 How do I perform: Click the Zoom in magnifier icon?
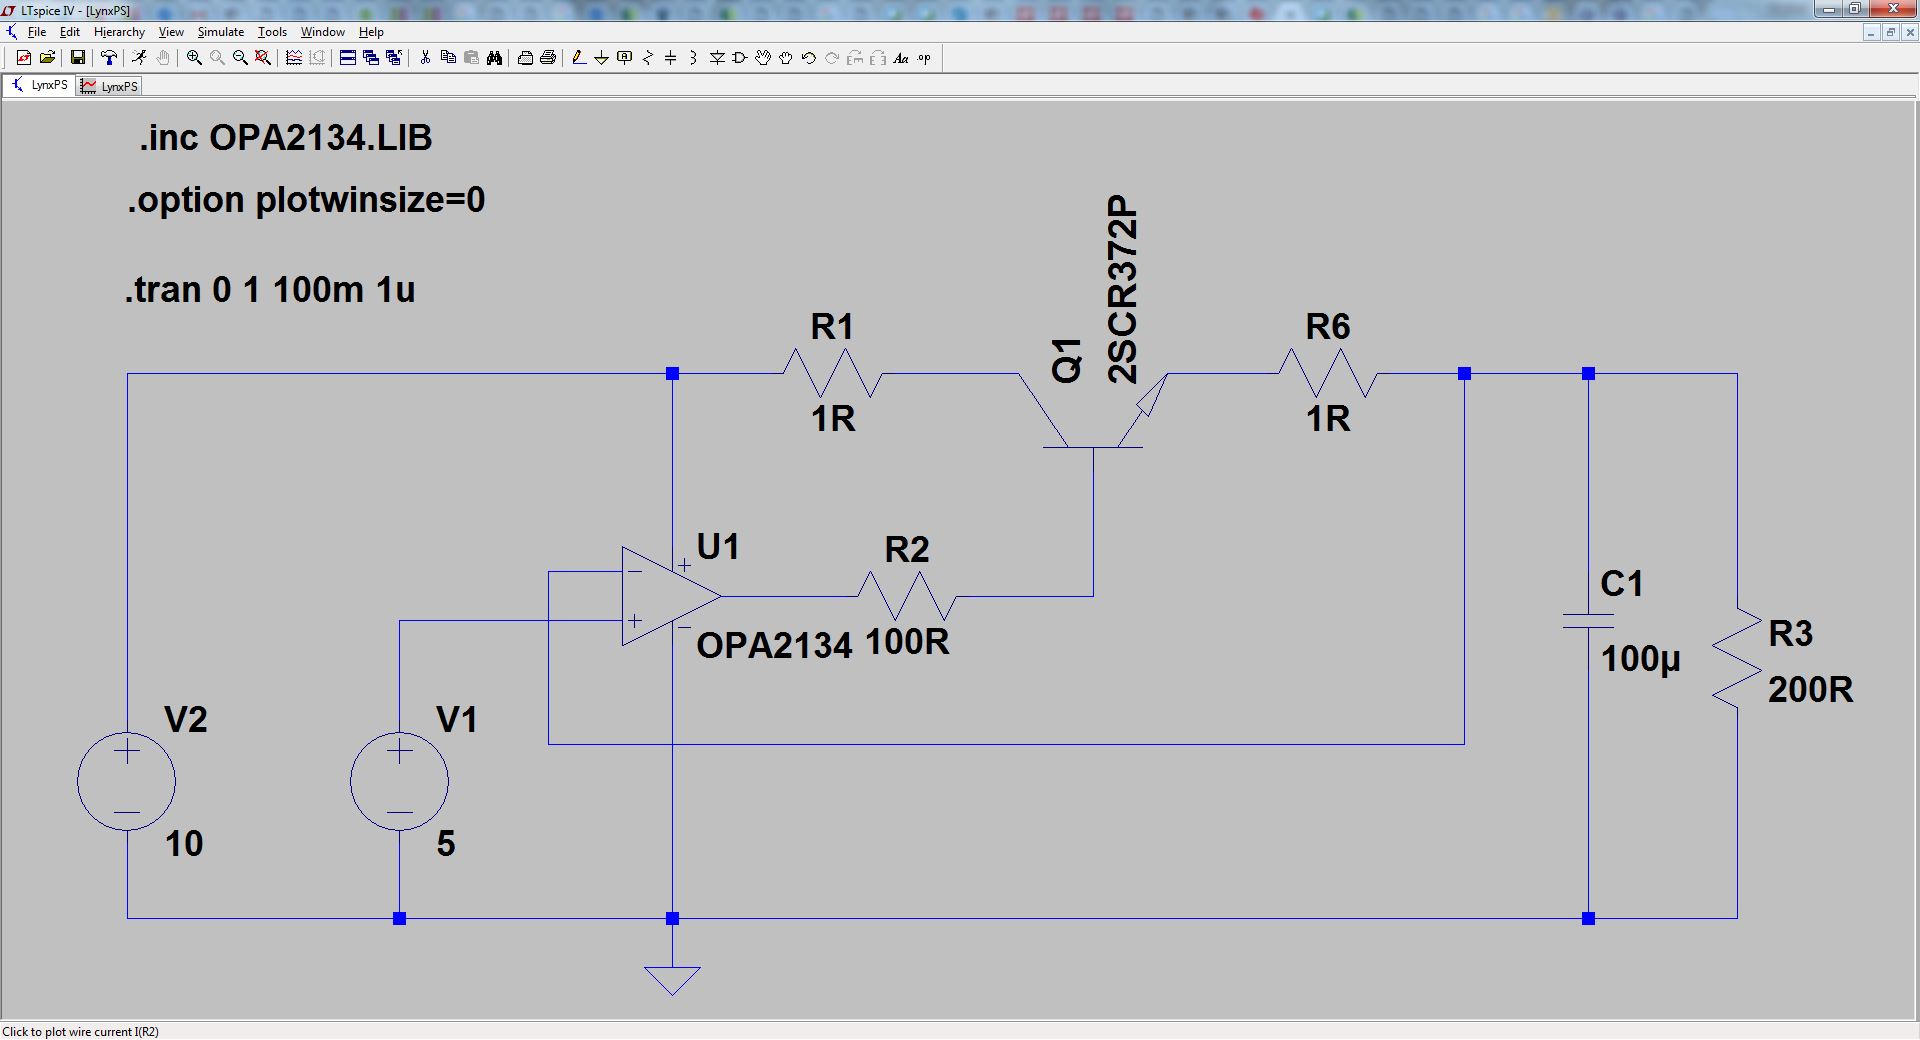coord(194,58)
